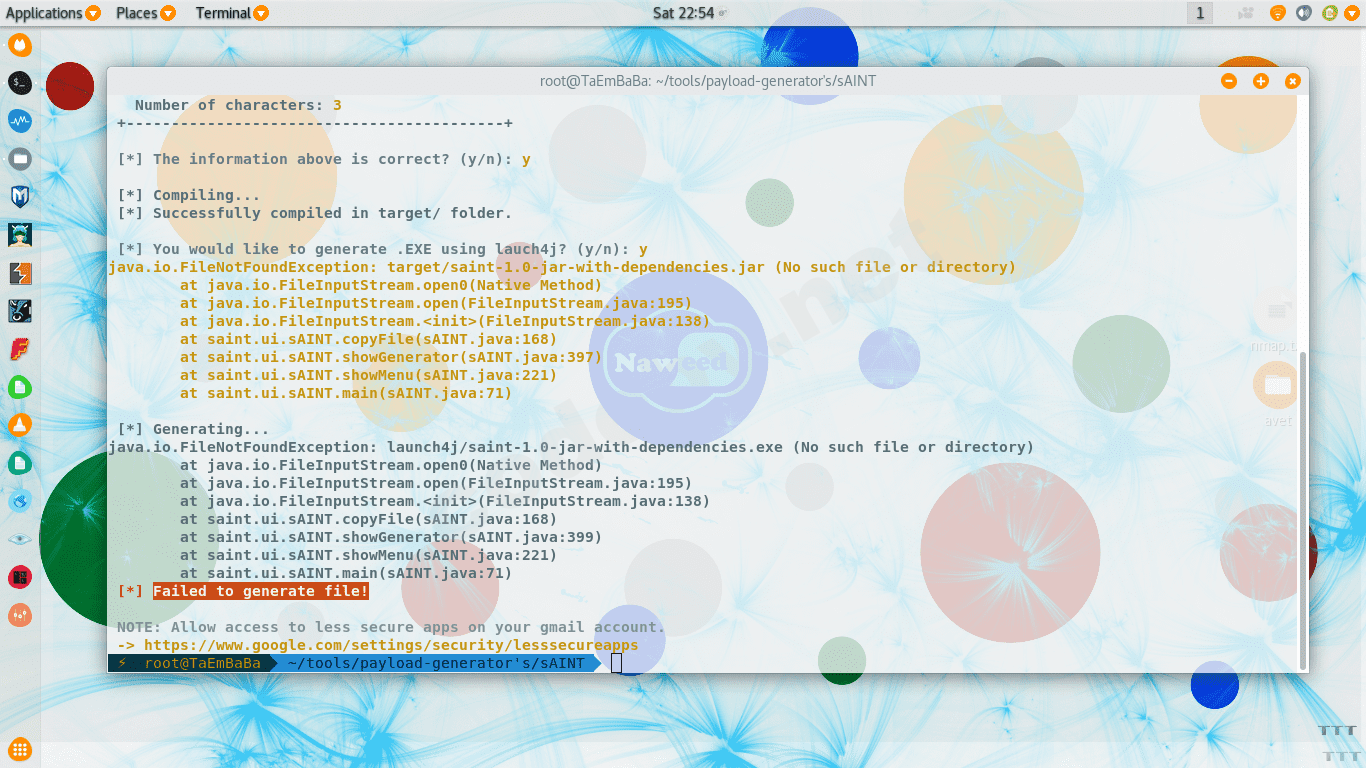Click workspace indicator 1 in taskbar
This screenshot has width=1366, height=768.
tap(1199, 13)
